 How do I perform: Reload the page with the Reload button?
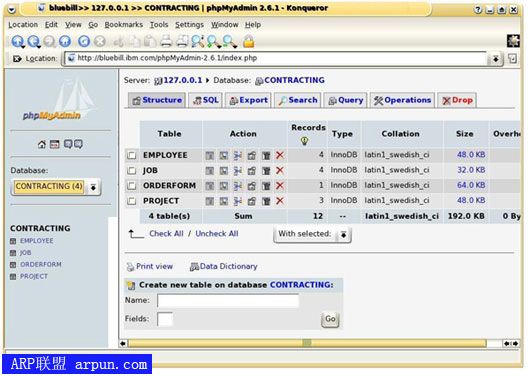pyautogui.click(x=84, y=41)
